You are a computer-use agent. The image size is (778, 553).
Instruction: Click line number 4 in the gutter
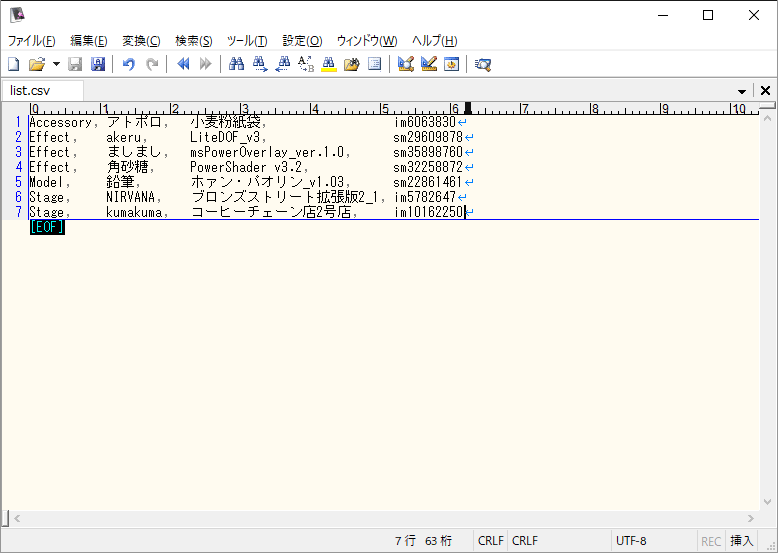point(18,167)
